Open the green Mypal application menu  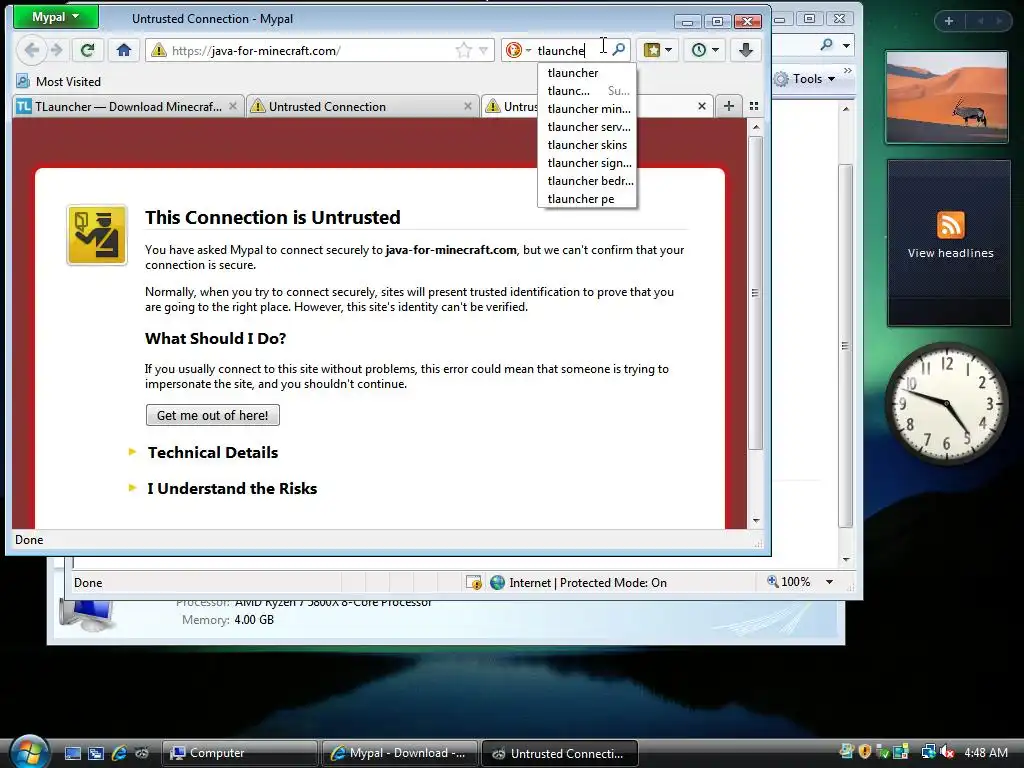(56, 17)
